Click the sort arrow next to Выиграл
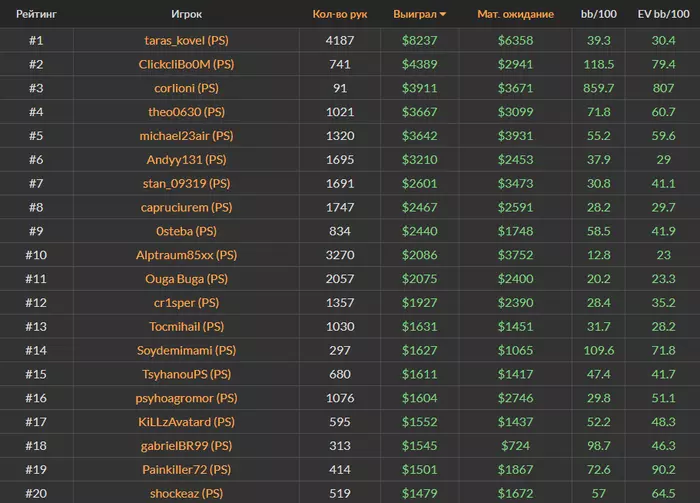This screenshot has width=700, height=503. point(443,15)
